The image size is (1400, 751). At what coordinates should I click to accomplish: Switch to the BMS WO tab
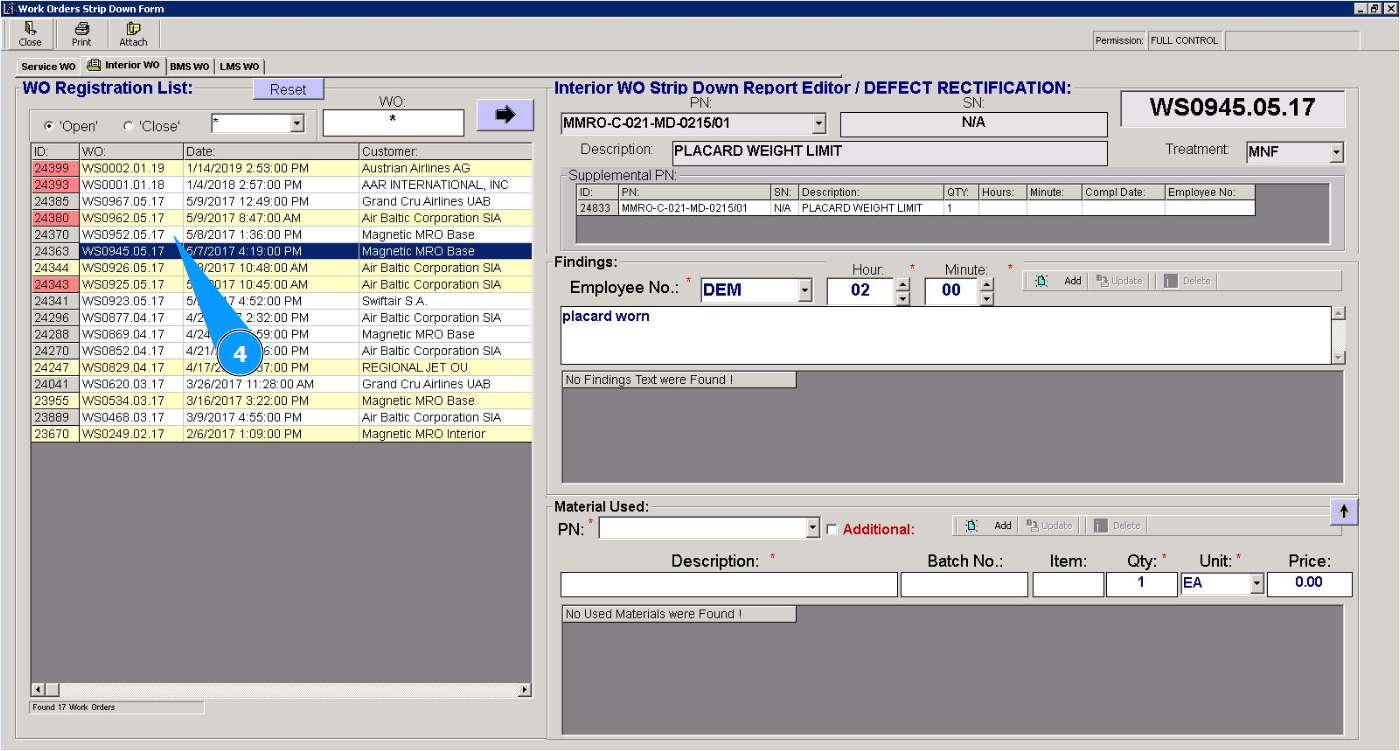pyautogui.click(x=189, y=67)
